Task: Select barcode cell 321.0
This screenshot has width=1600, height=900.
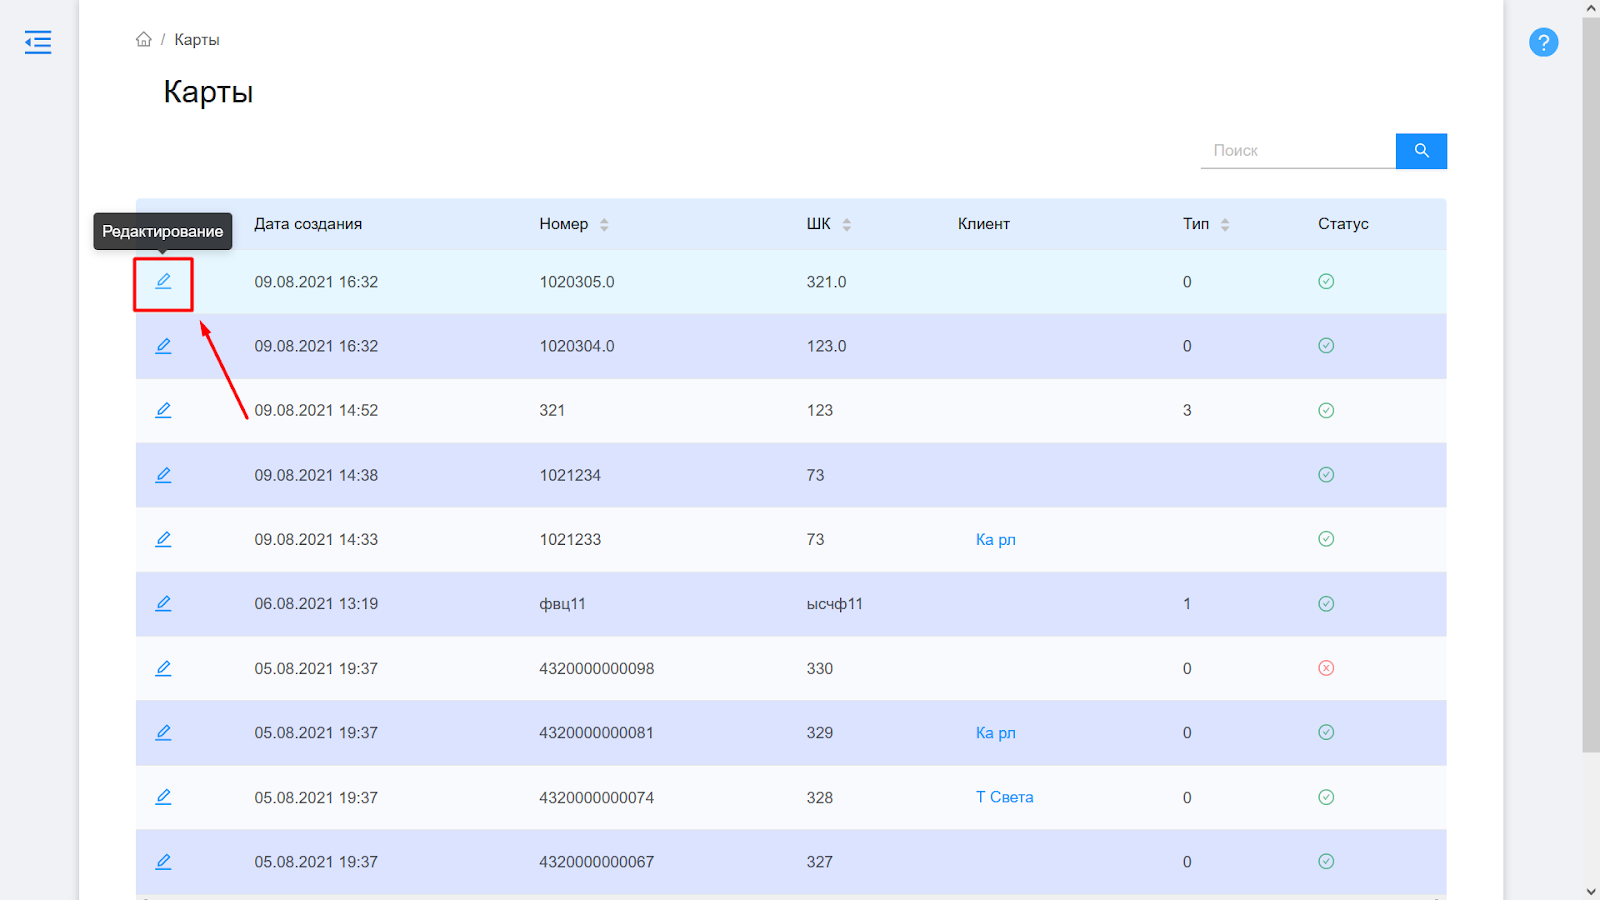Action: tap(826, 282)
